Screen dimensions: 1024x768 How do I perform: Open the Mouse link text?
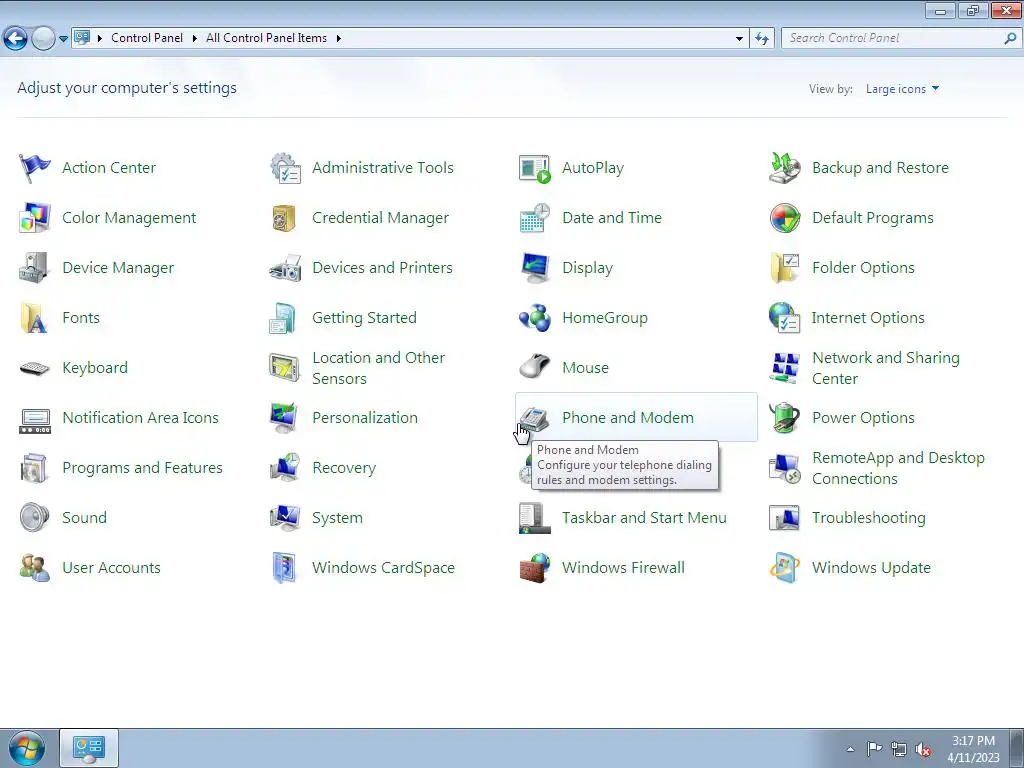(x=585, y=368)
